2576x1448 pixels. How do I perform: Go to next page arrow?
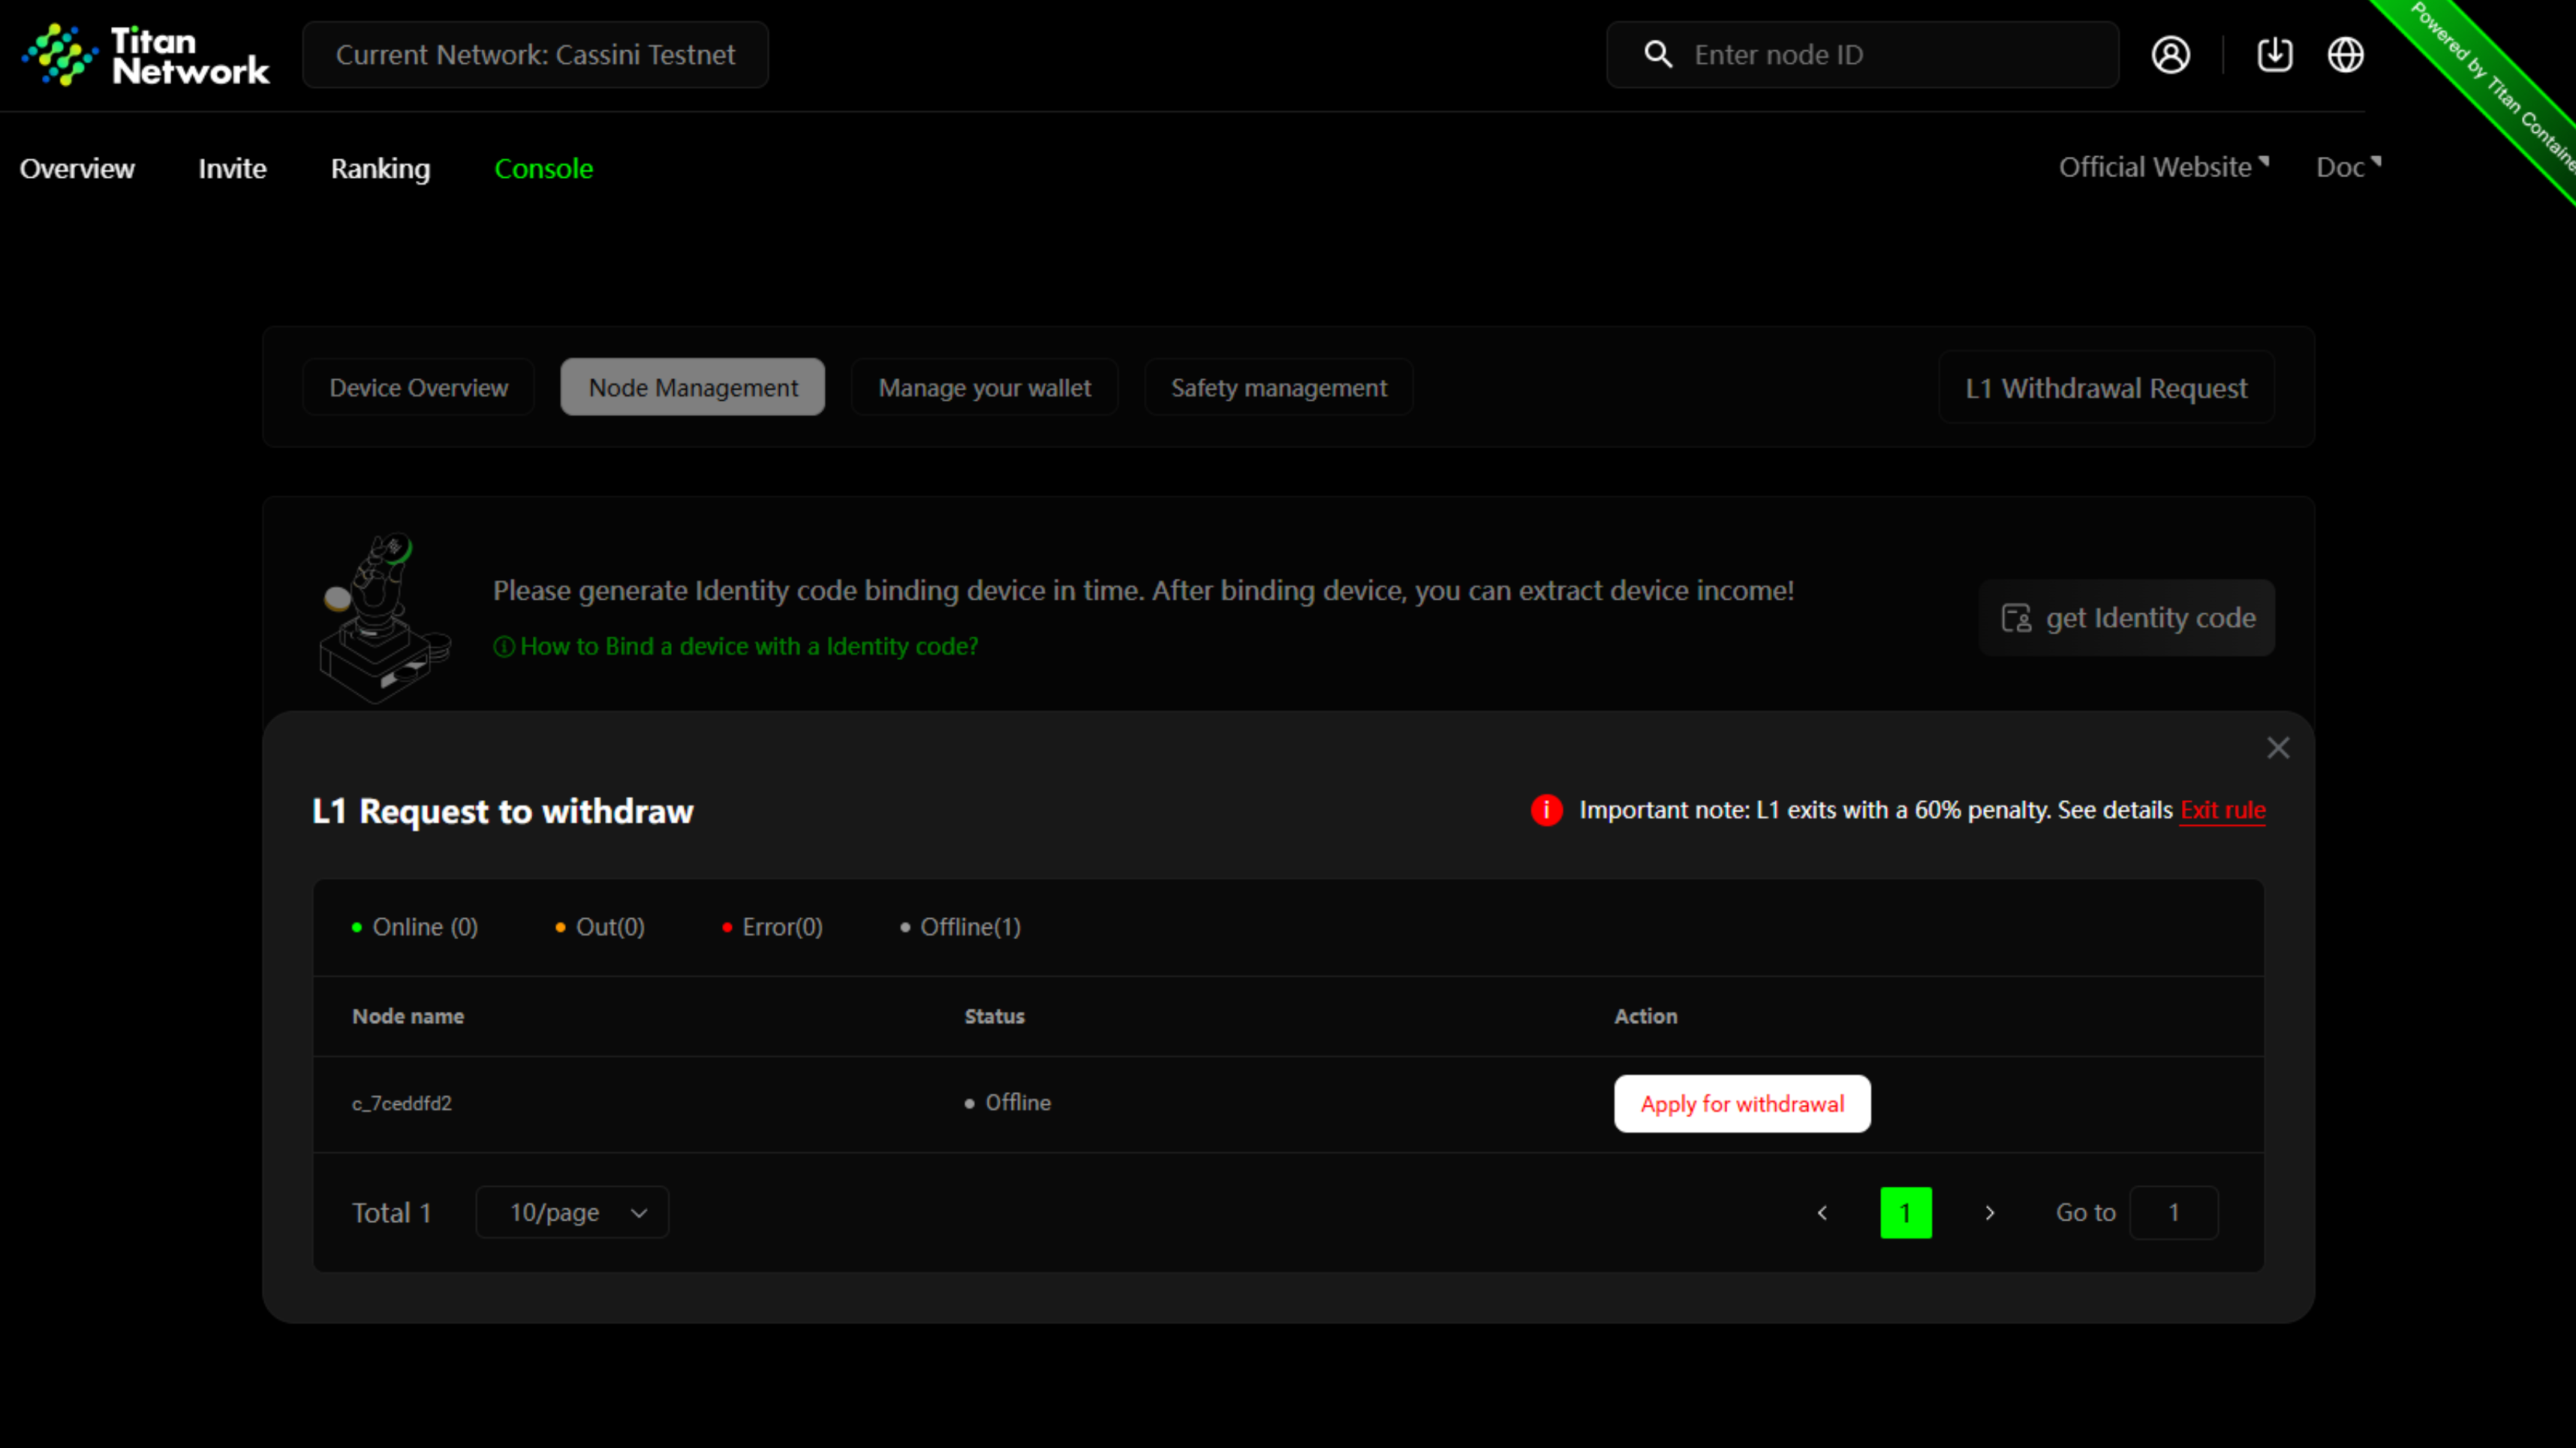pyautogui.click(x=1989, y=1212)
